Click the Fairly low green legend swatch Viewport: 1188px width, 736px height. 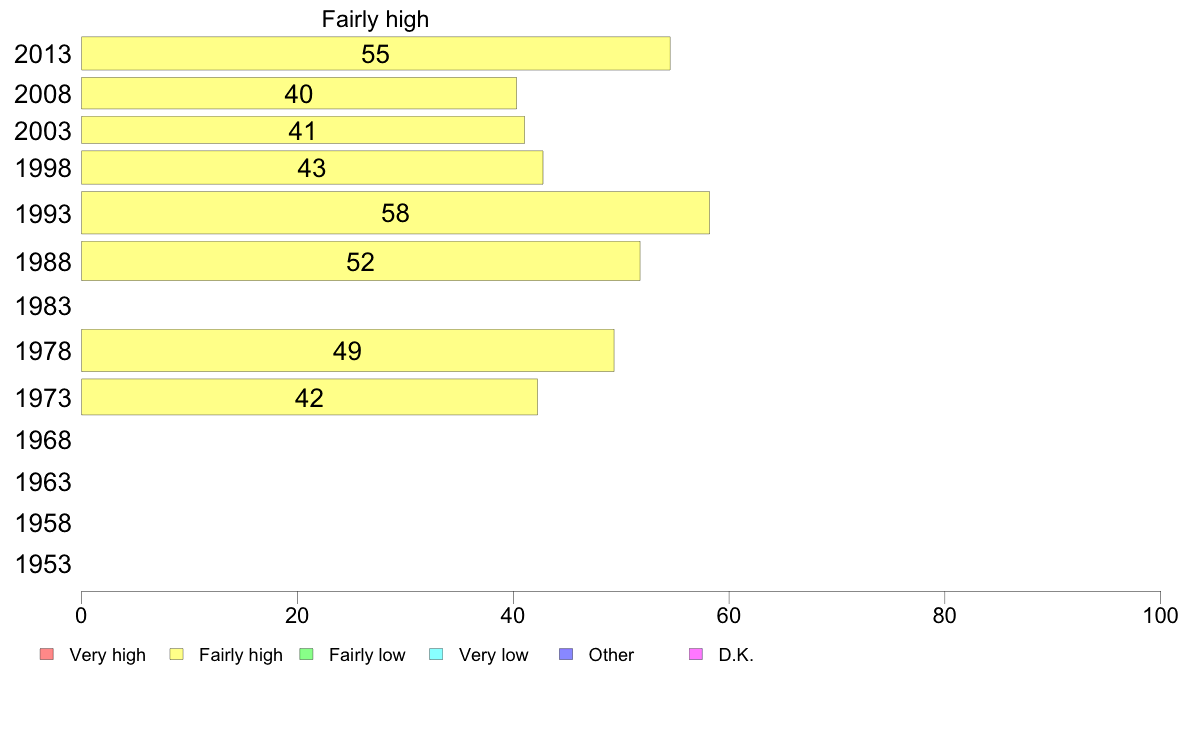click(306, 654)
